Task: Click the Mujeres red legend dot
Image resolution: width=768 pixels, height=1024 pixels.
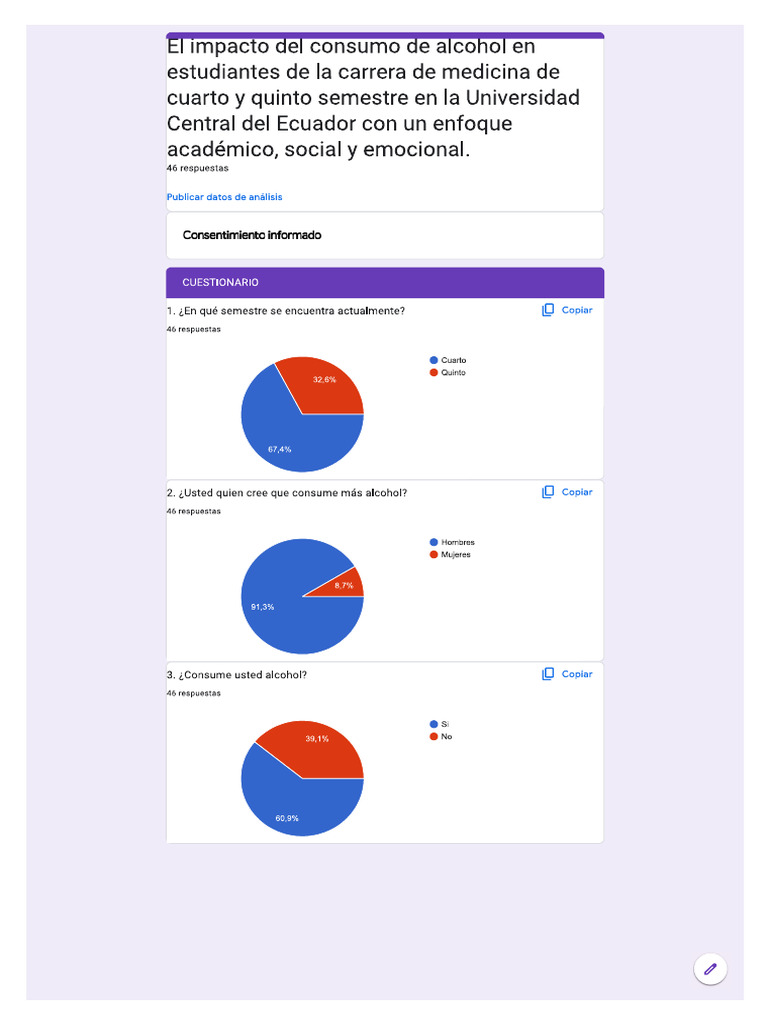Action: (x=434, y=555)
